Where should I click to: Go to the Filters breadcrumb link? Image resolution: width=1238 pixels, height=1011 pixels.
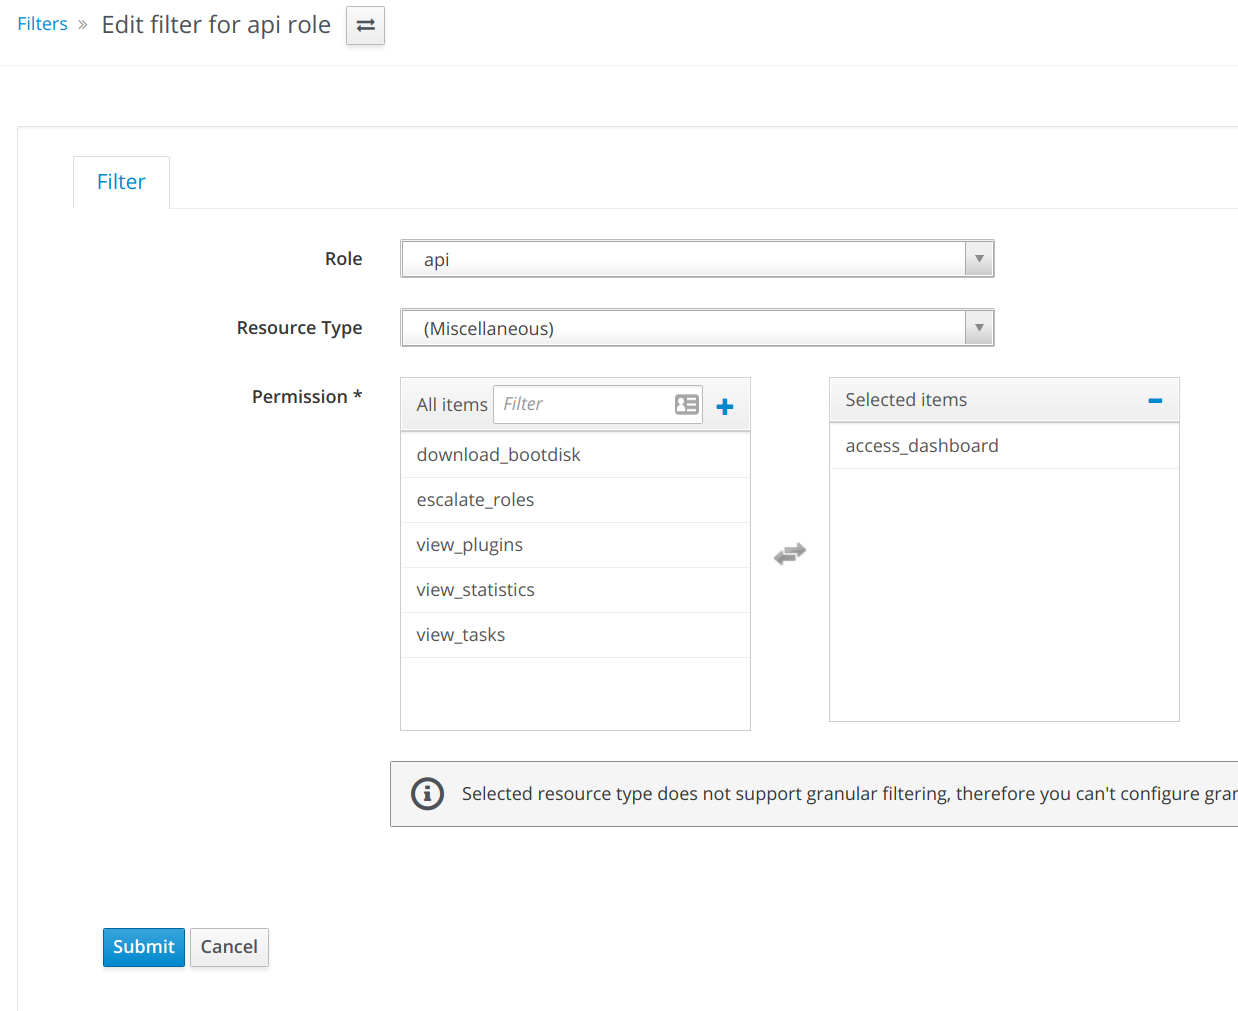pyautogui.click(x=43, y=24)
